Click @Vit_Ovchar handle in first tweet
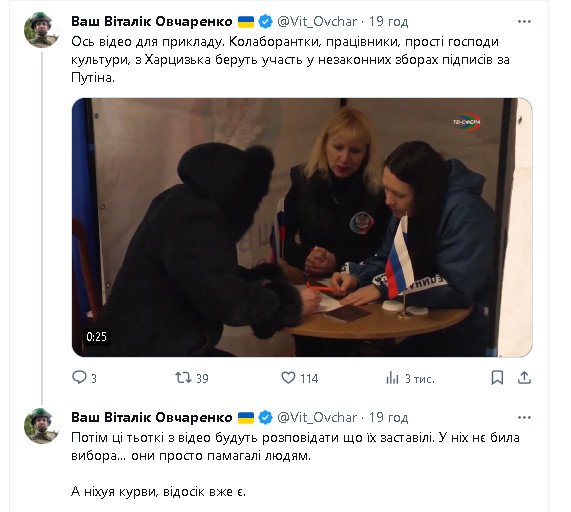This screenshot has width=571, height=512. tap(317, 21)
